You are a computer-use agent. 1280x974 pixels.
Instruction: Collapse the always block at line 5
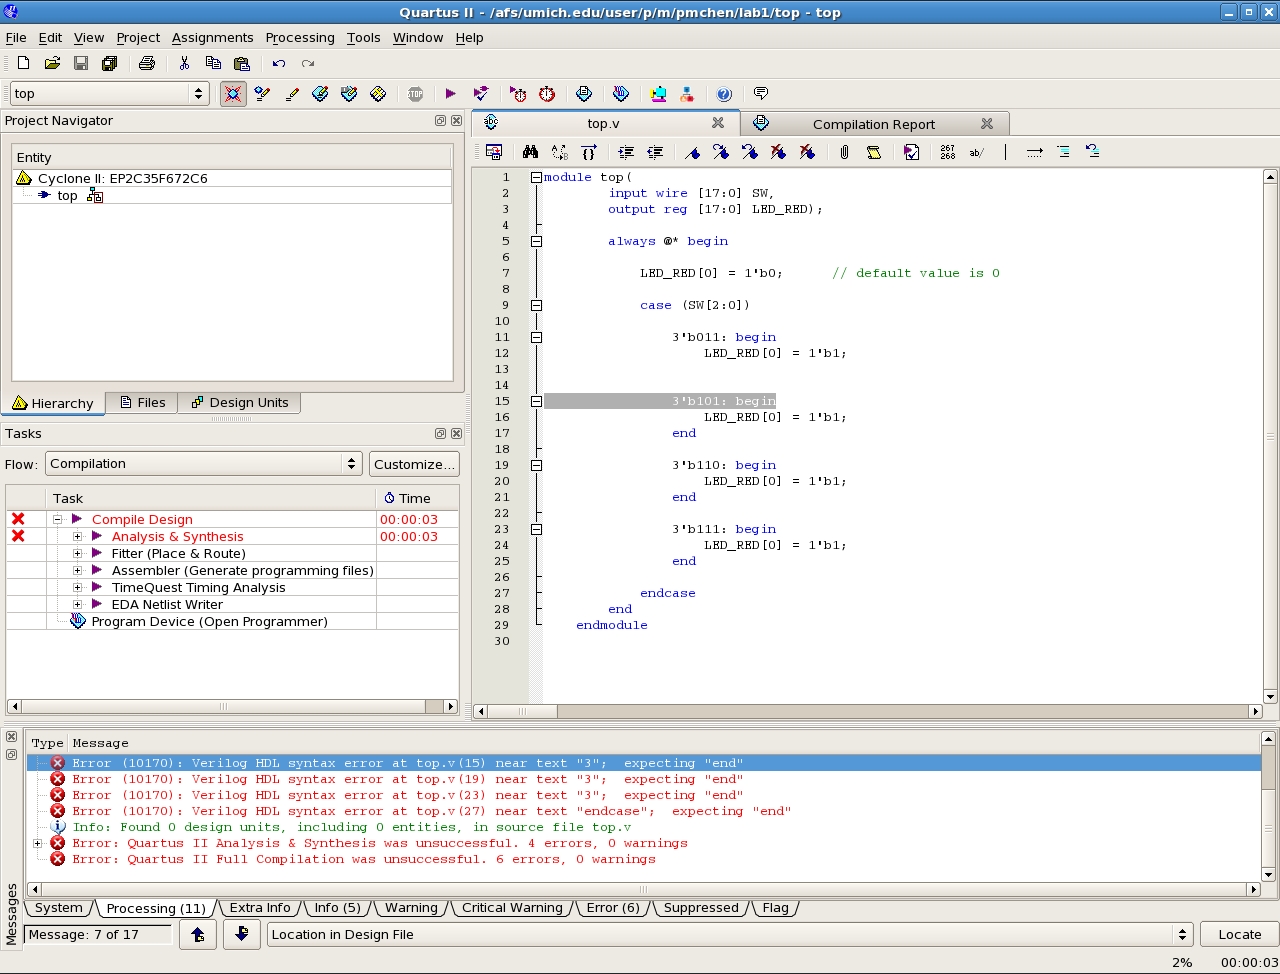[x=536, y=241]
